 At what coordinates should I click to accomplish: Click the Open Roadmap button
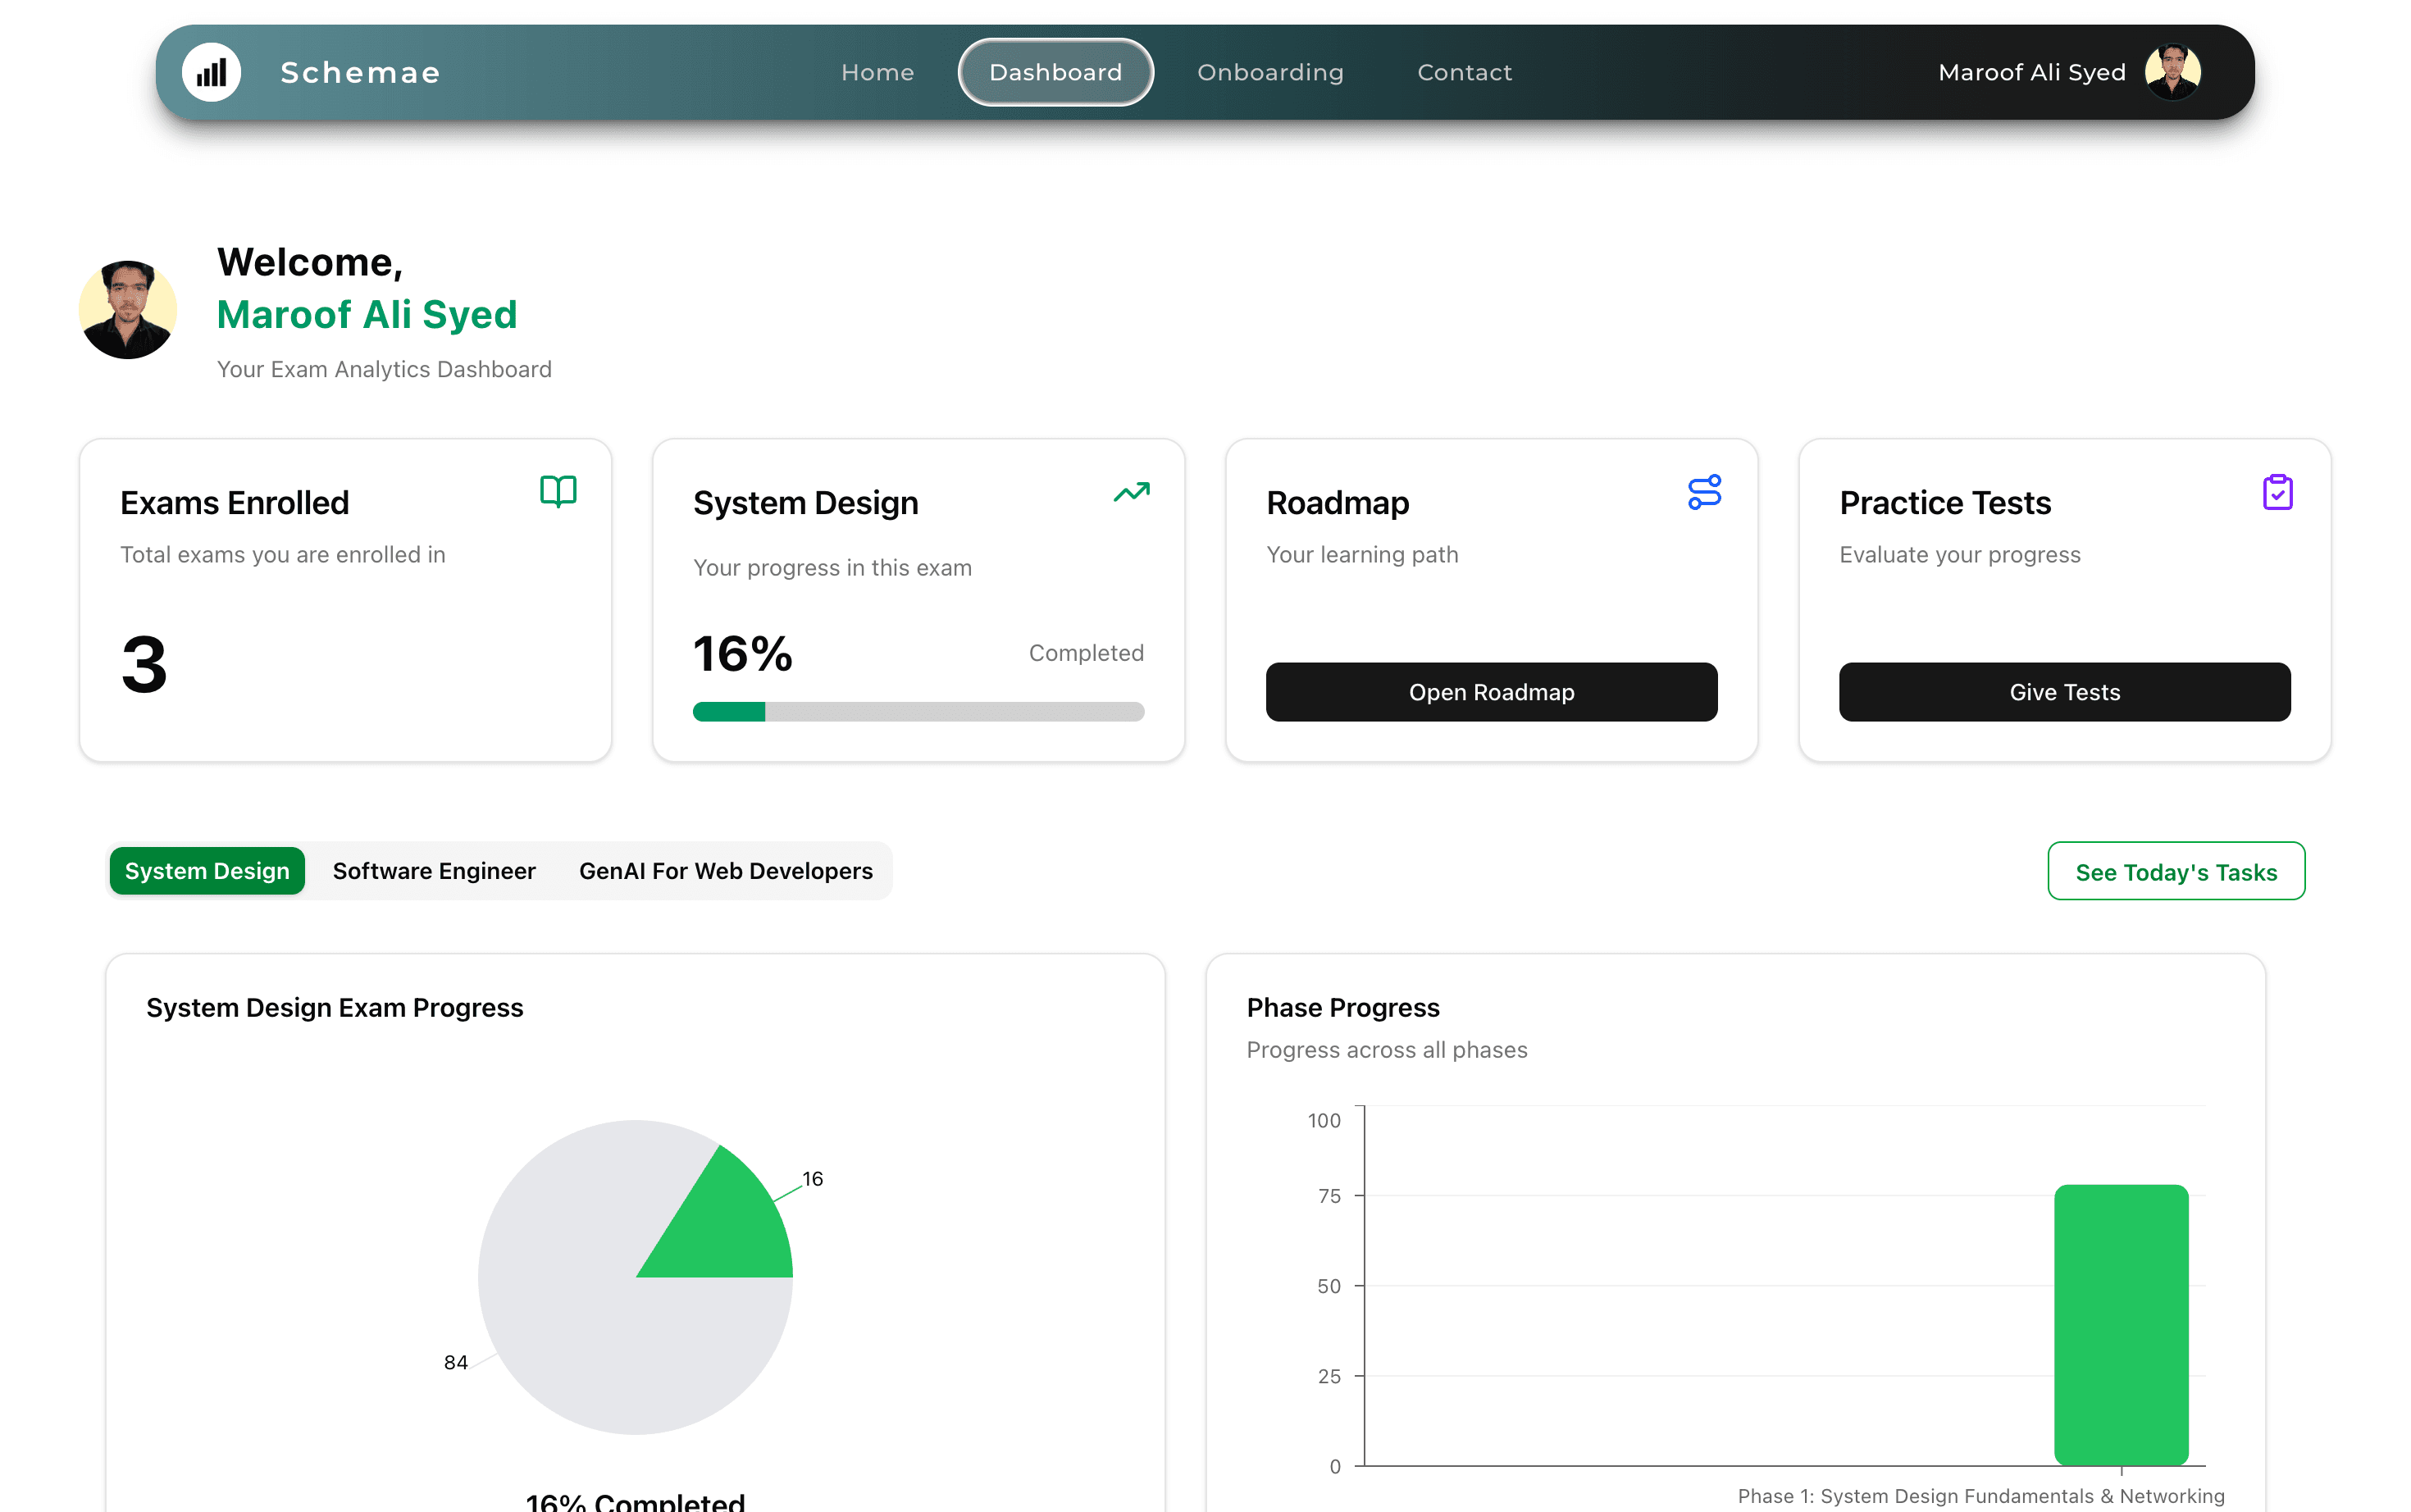tap(1491, 692)
